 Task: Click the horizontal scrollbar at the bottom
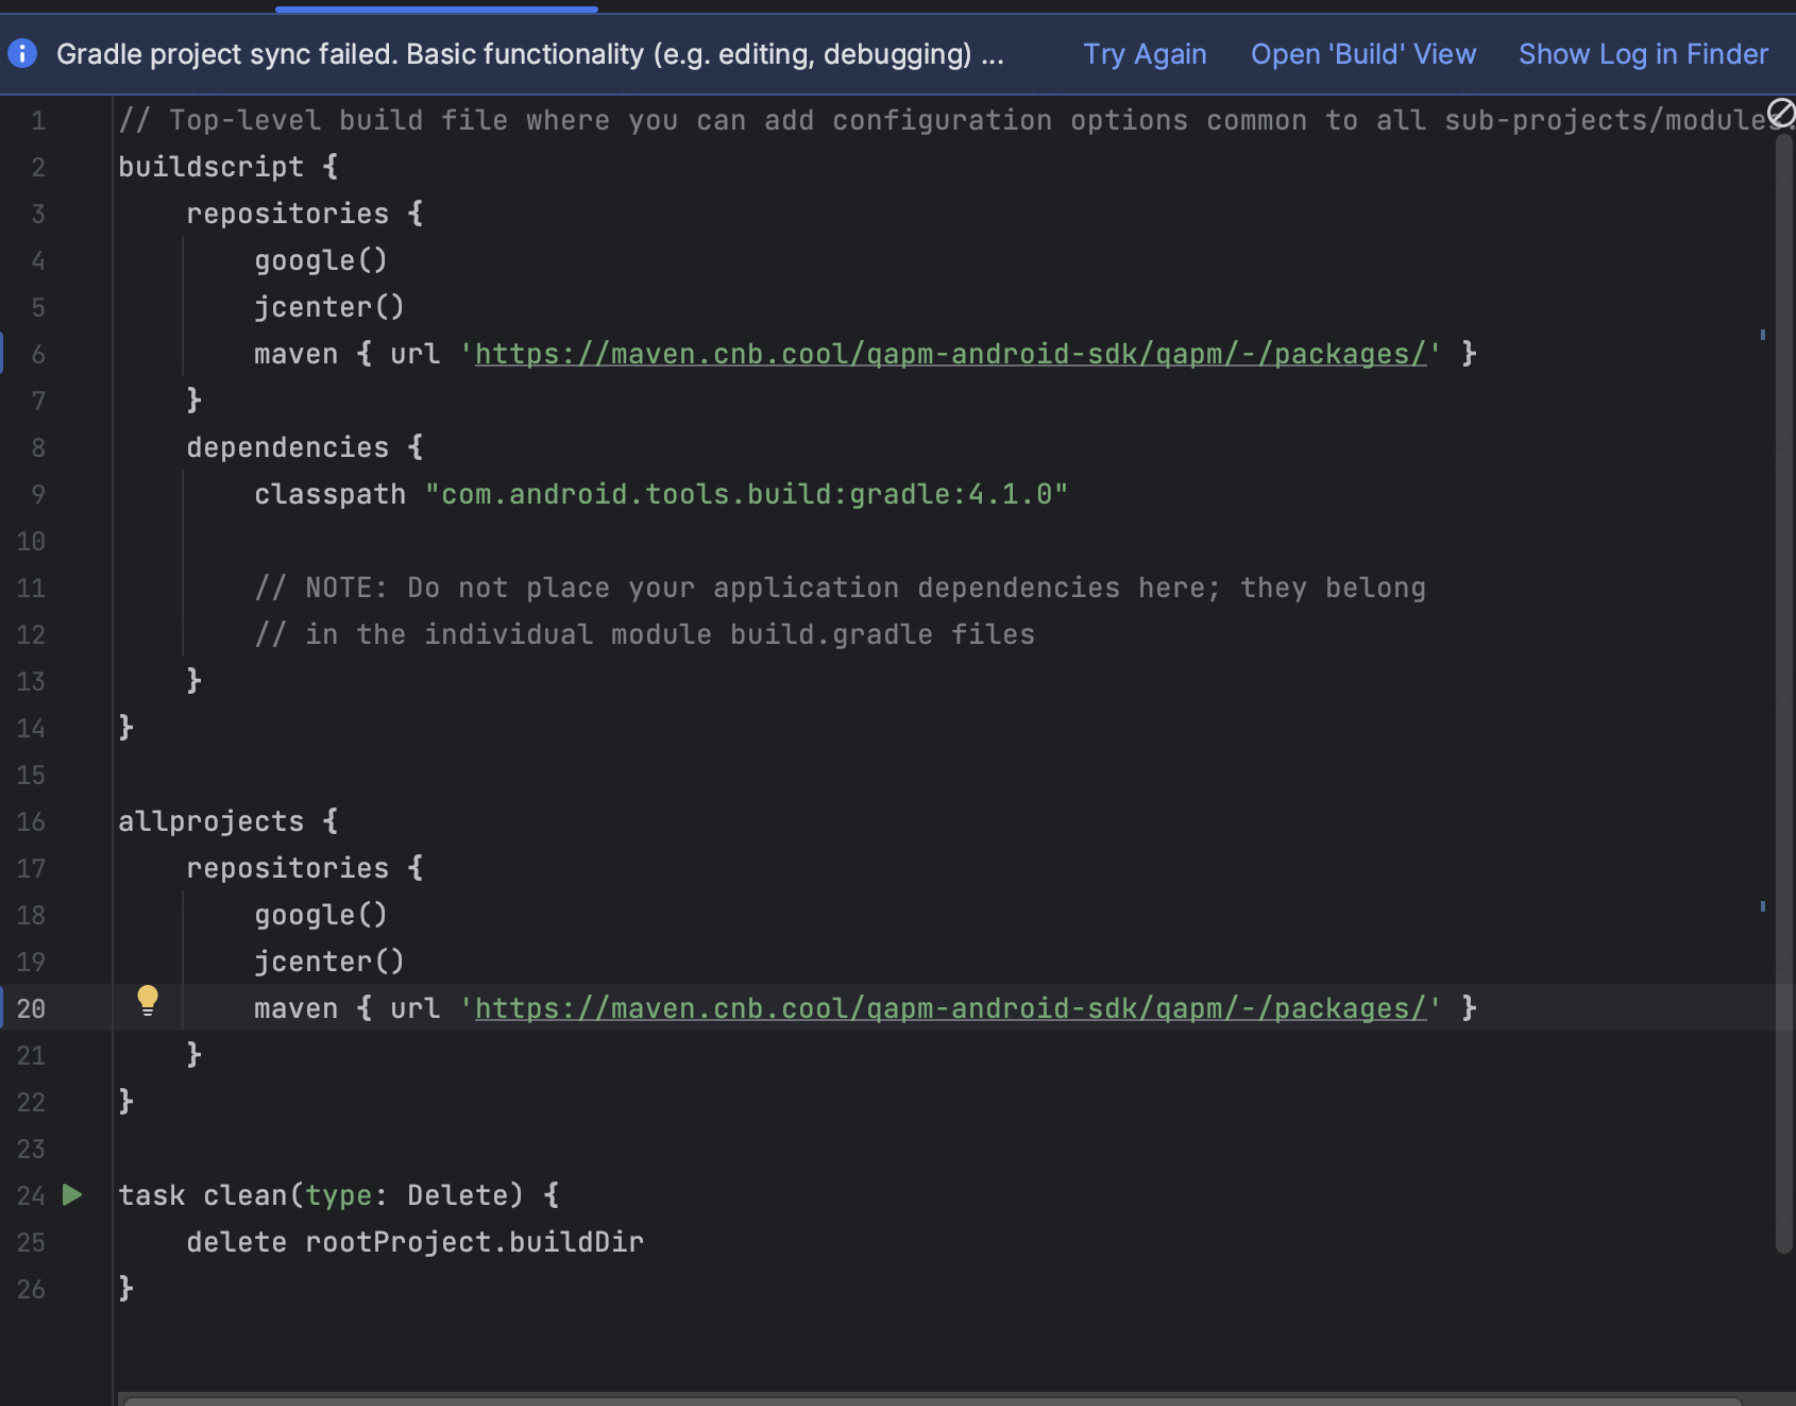click(930, 1400)
